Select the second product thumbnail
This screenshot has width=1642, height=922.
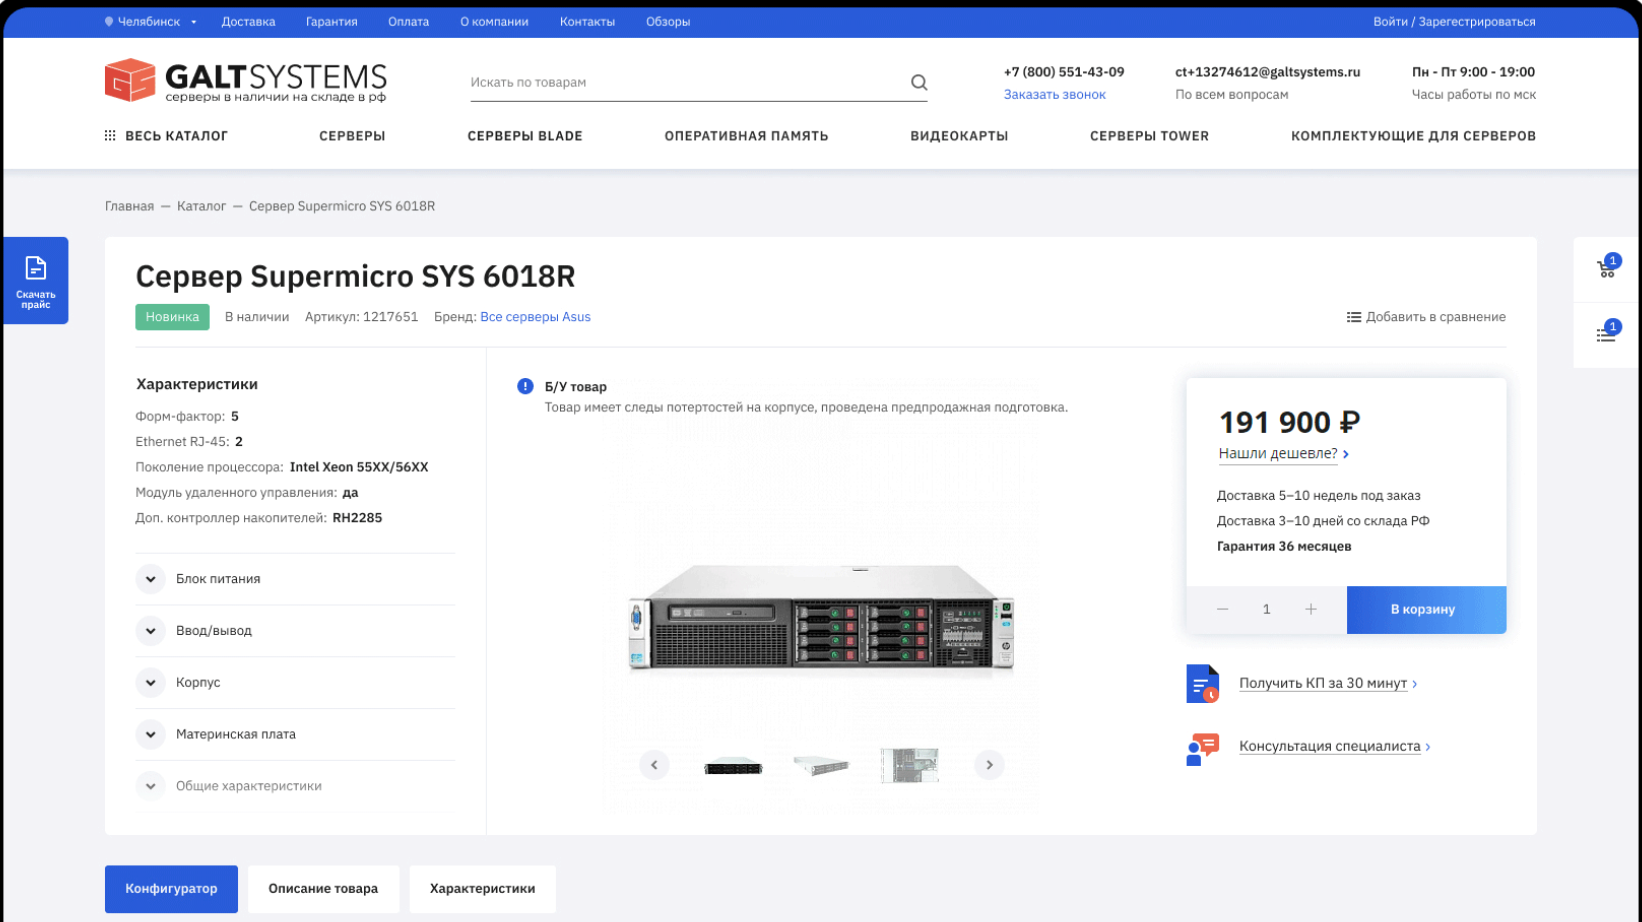[821, 766]
